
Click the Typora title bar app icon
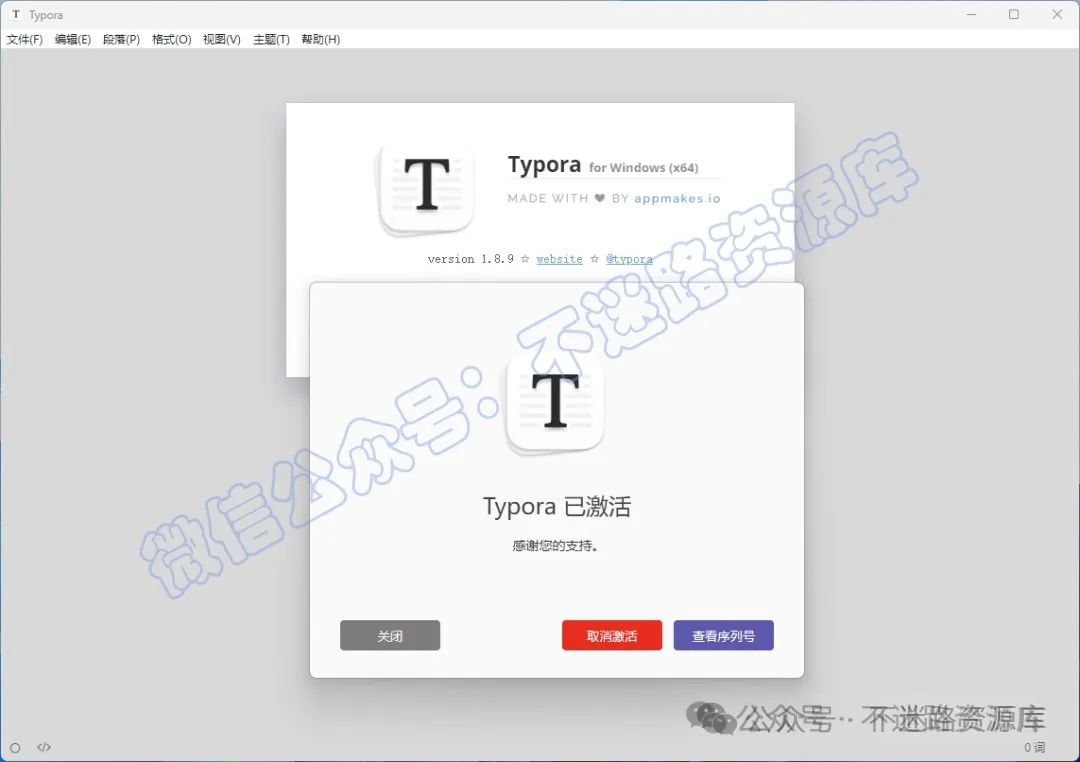click(16, 14)
